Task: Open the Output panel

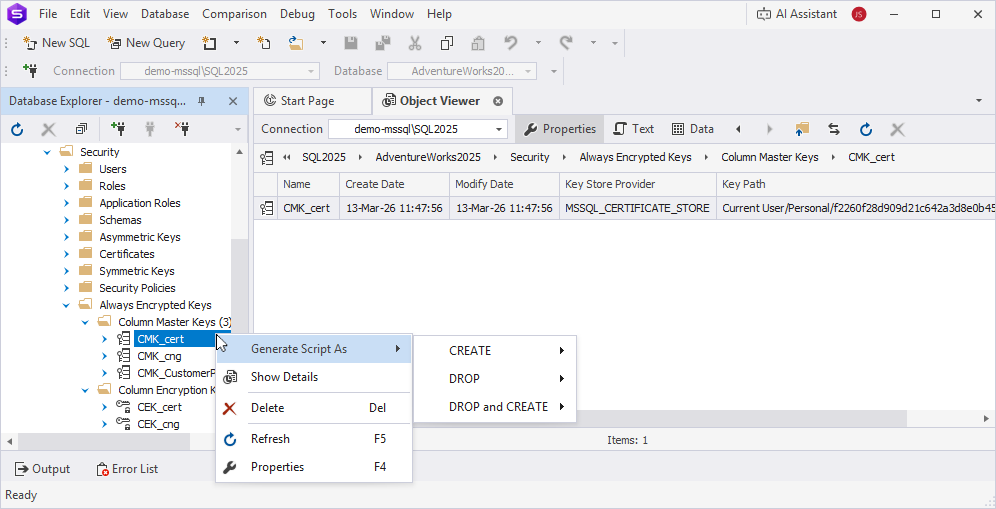Action: 42,469
